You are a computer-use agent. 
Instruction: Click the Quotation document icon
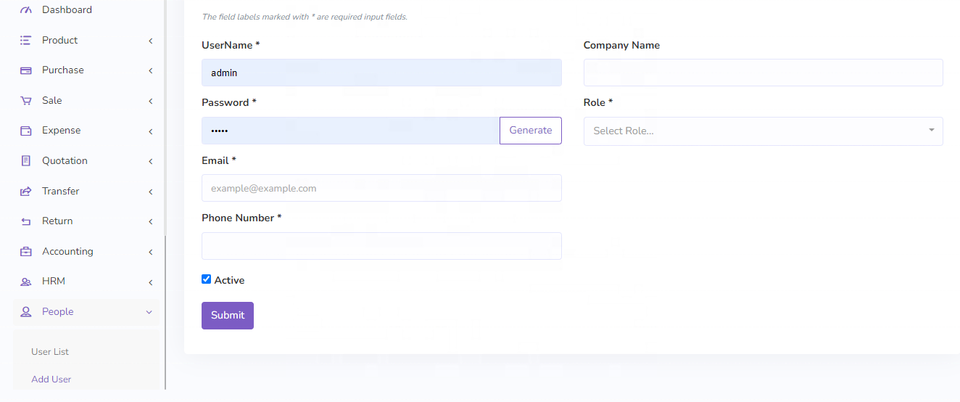tap(26, 161)
